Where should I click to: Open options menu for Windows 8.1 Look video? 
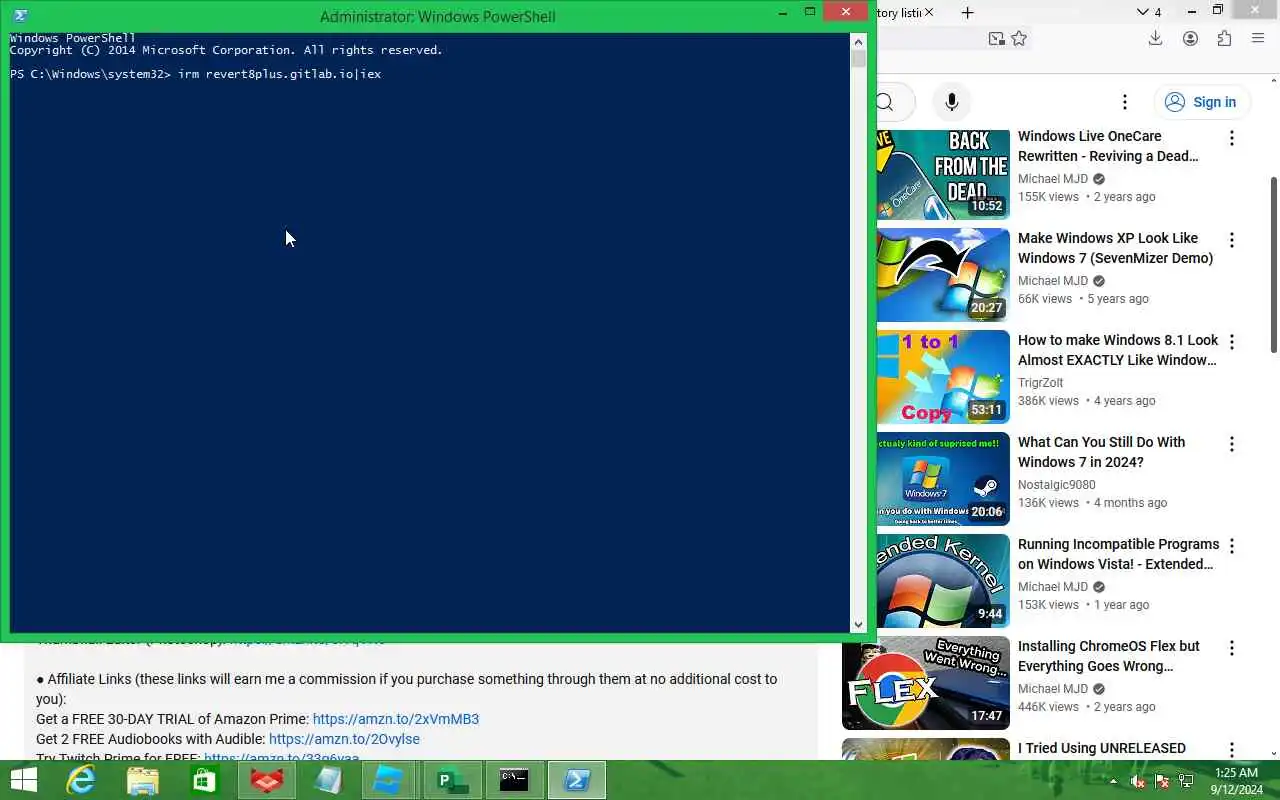[1232, 342]
